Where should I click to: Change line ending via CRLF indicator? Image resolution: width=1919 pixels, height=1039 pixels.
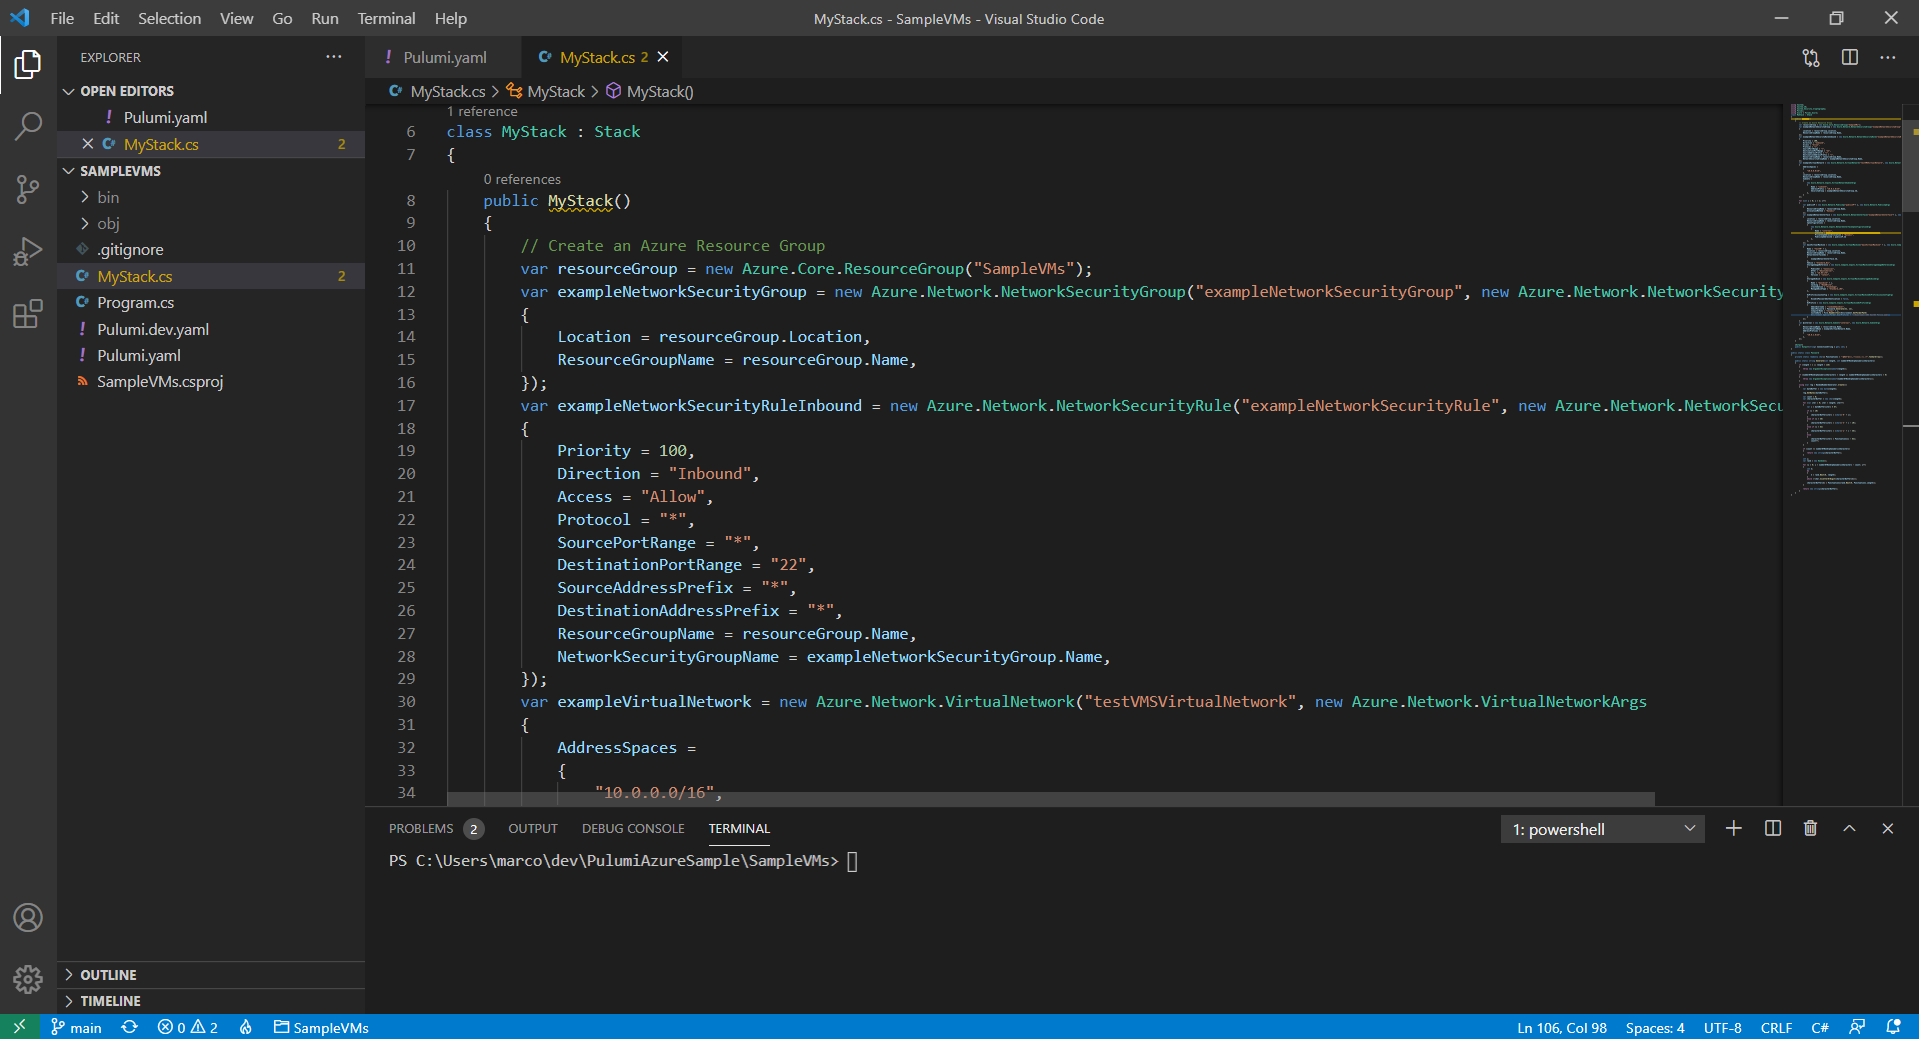click(x=1776, y=1027)
